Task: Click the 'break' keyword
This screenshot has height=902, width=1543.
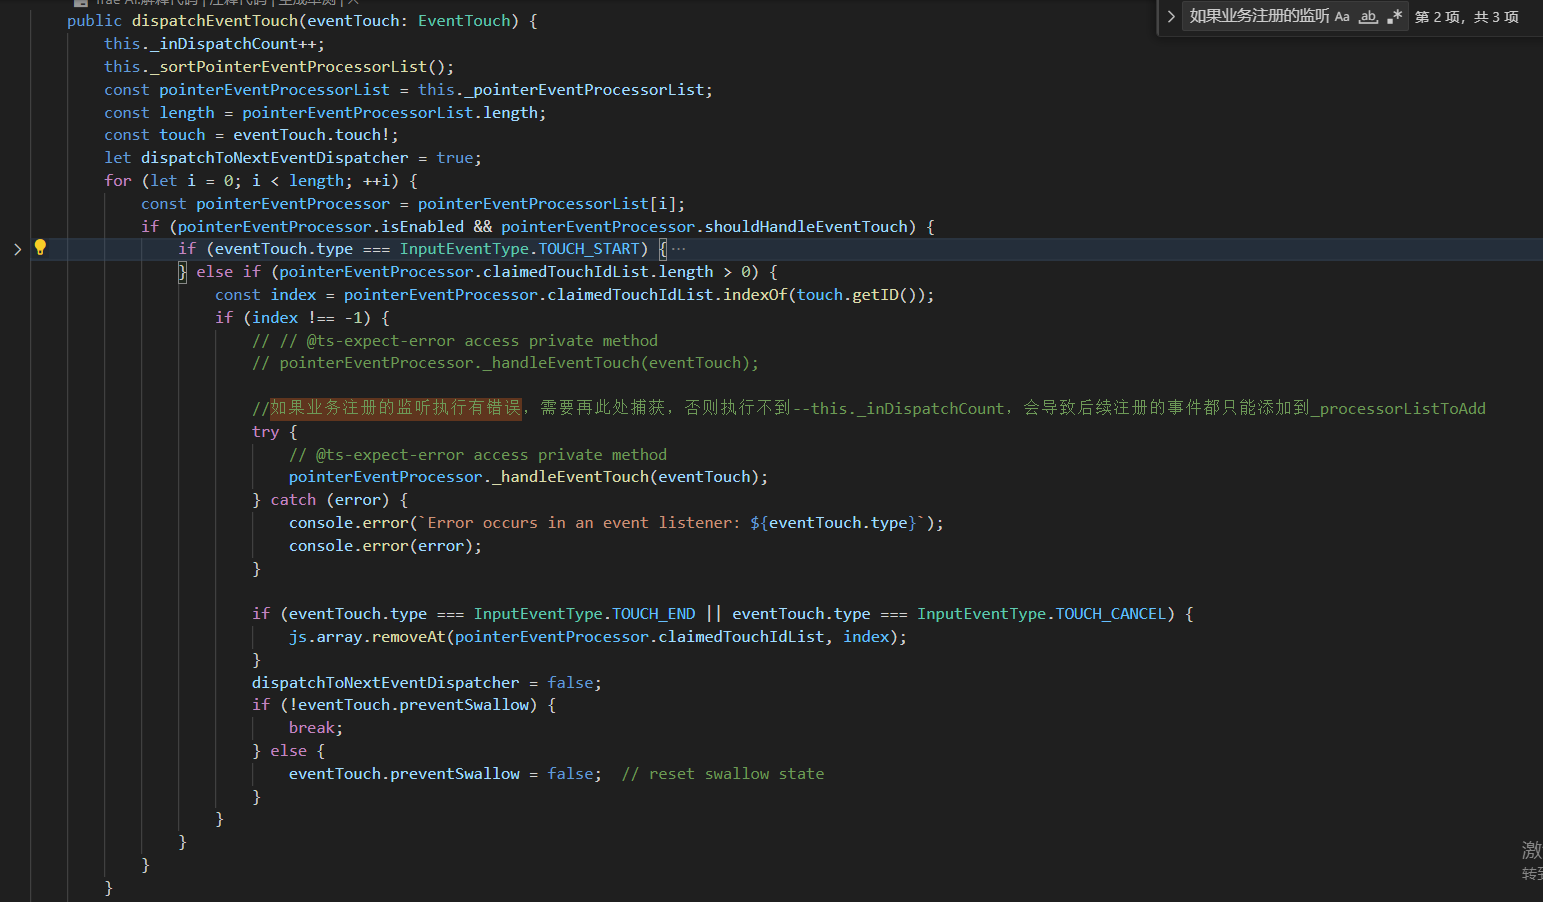Action: [x=312, y=728]
